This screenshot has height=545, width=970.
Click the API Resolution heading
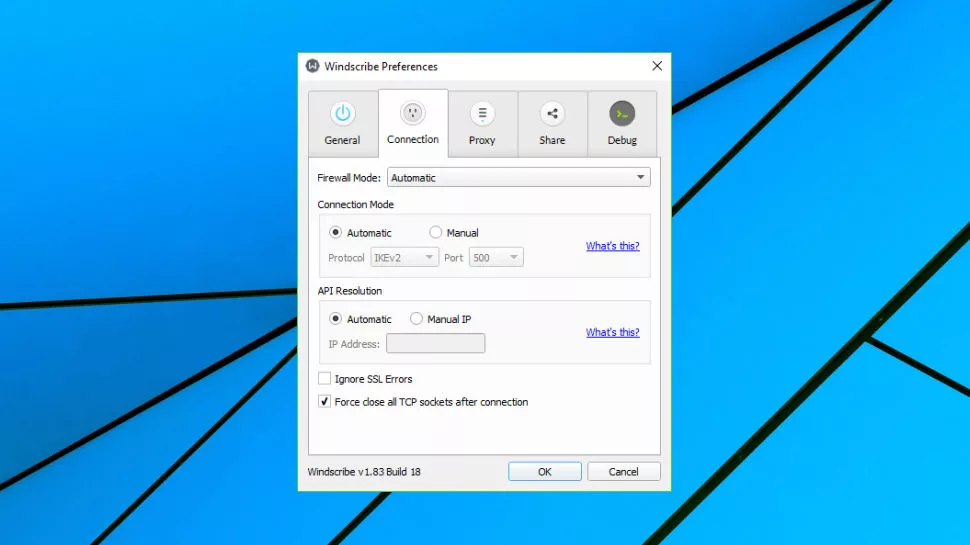350,291
